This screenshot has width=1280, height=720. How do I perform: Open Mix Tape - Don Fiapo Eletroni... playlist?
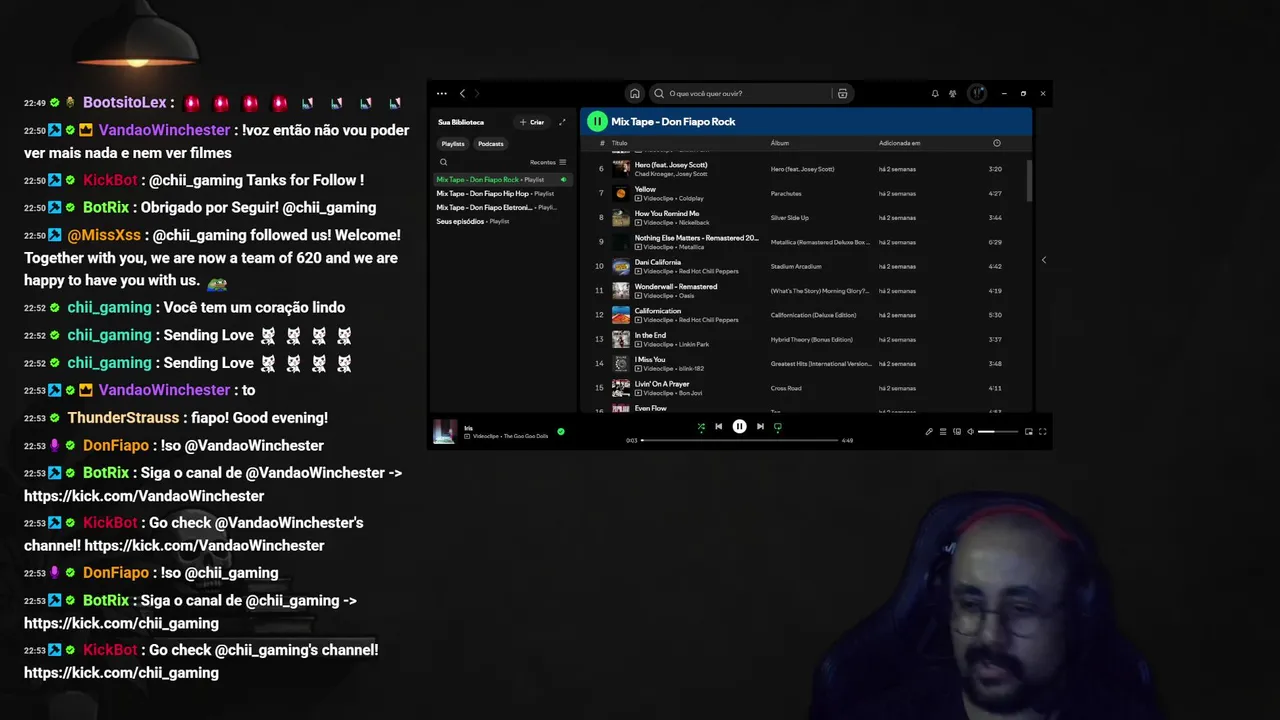click(x=502, y=208)
